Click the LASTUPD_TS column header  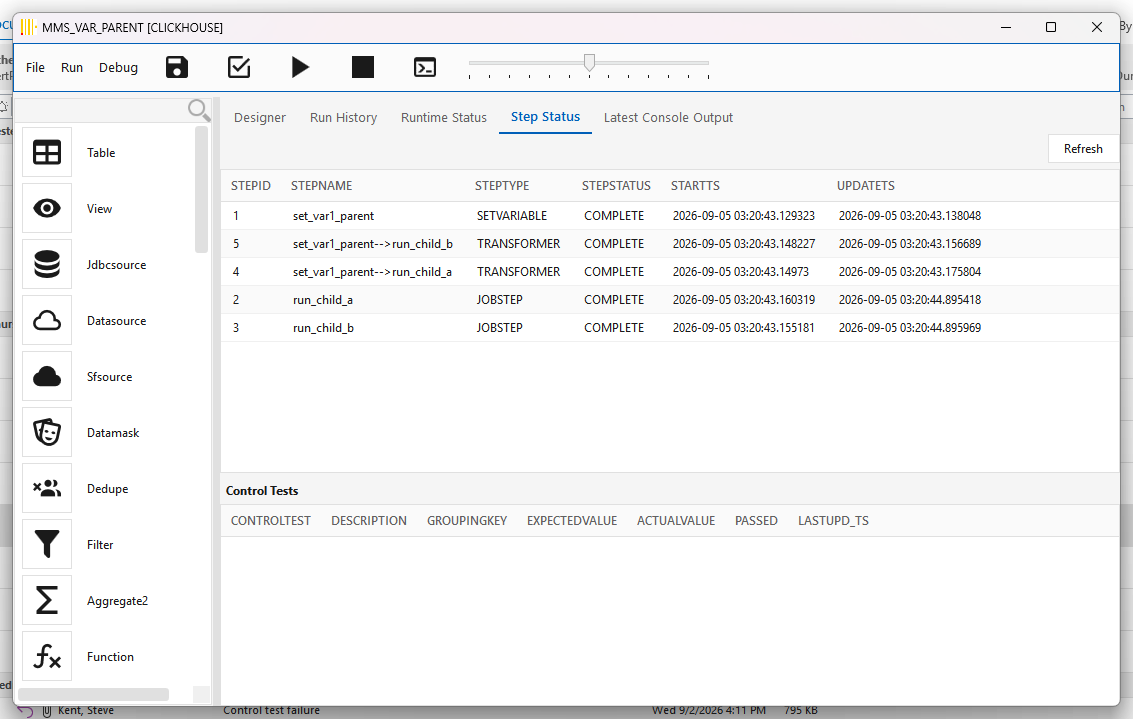tap(833, 520)
